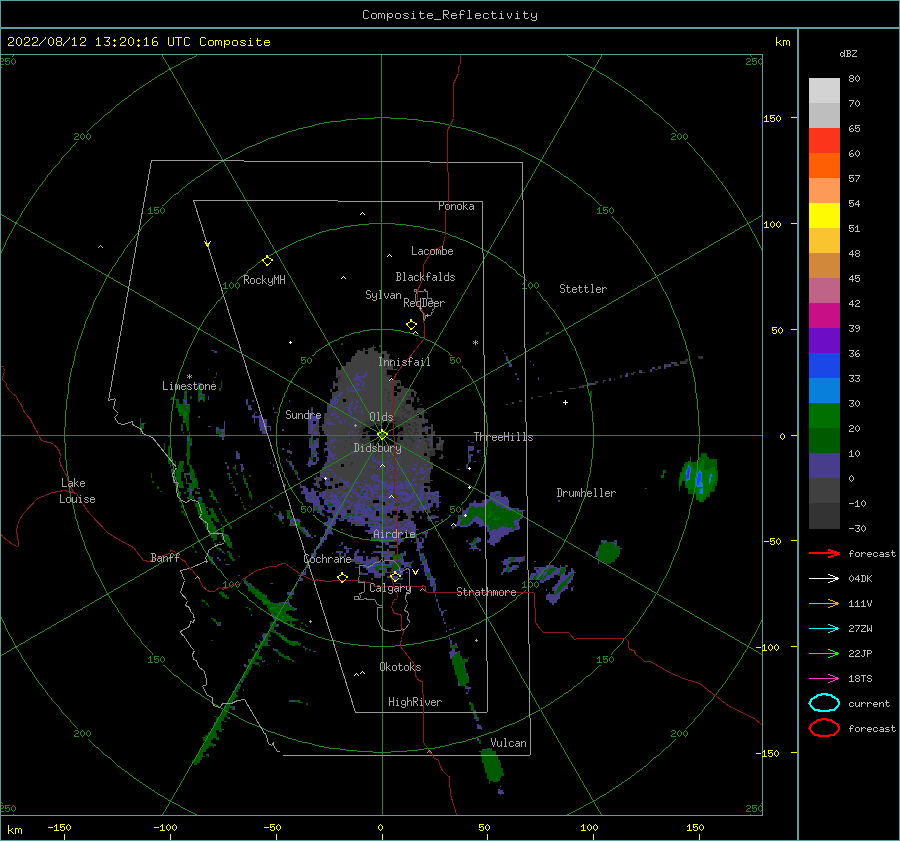Click the HighRiver label
Image resolution: width=900 pixels, height=841 pixels.
(x=415, y=702)
